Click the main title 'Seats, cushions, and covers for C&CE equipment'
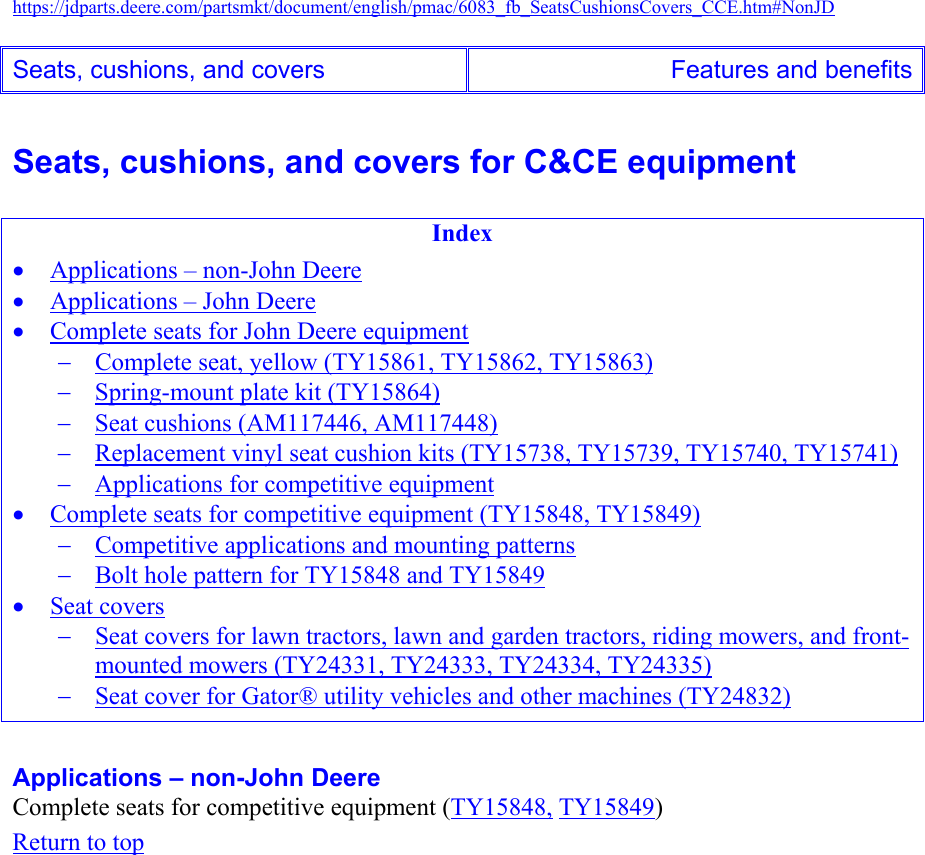This screenshot has width=925, height=855. click(x=404, y=162)
